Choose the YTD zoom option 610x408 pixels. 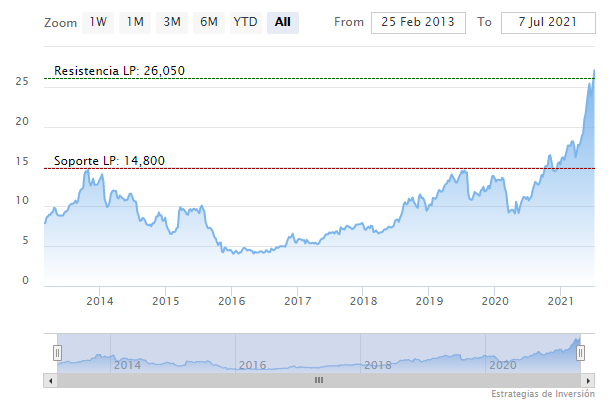tap(244, 21)
